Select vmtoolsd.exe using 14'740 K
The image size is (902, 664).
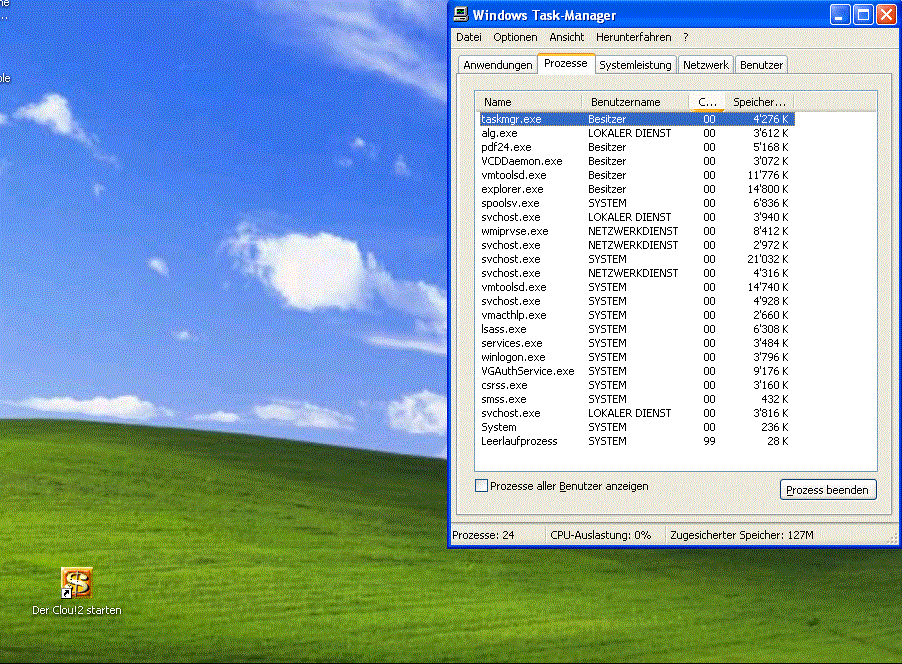coord(637,287)
